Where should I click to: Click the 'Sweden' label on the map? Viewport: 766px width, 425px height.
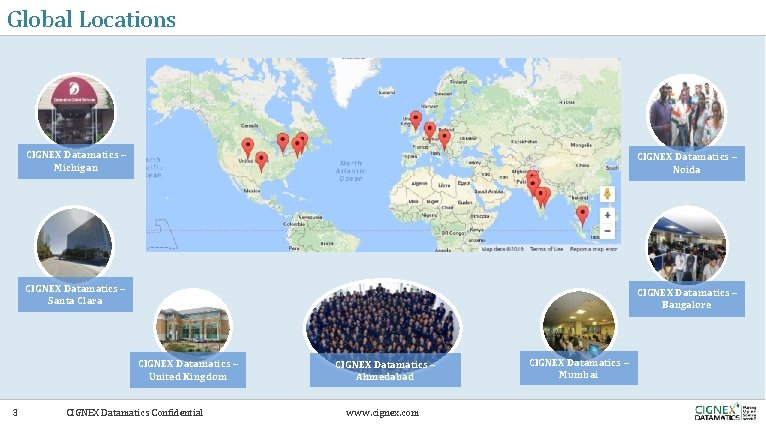click(443, 93)
